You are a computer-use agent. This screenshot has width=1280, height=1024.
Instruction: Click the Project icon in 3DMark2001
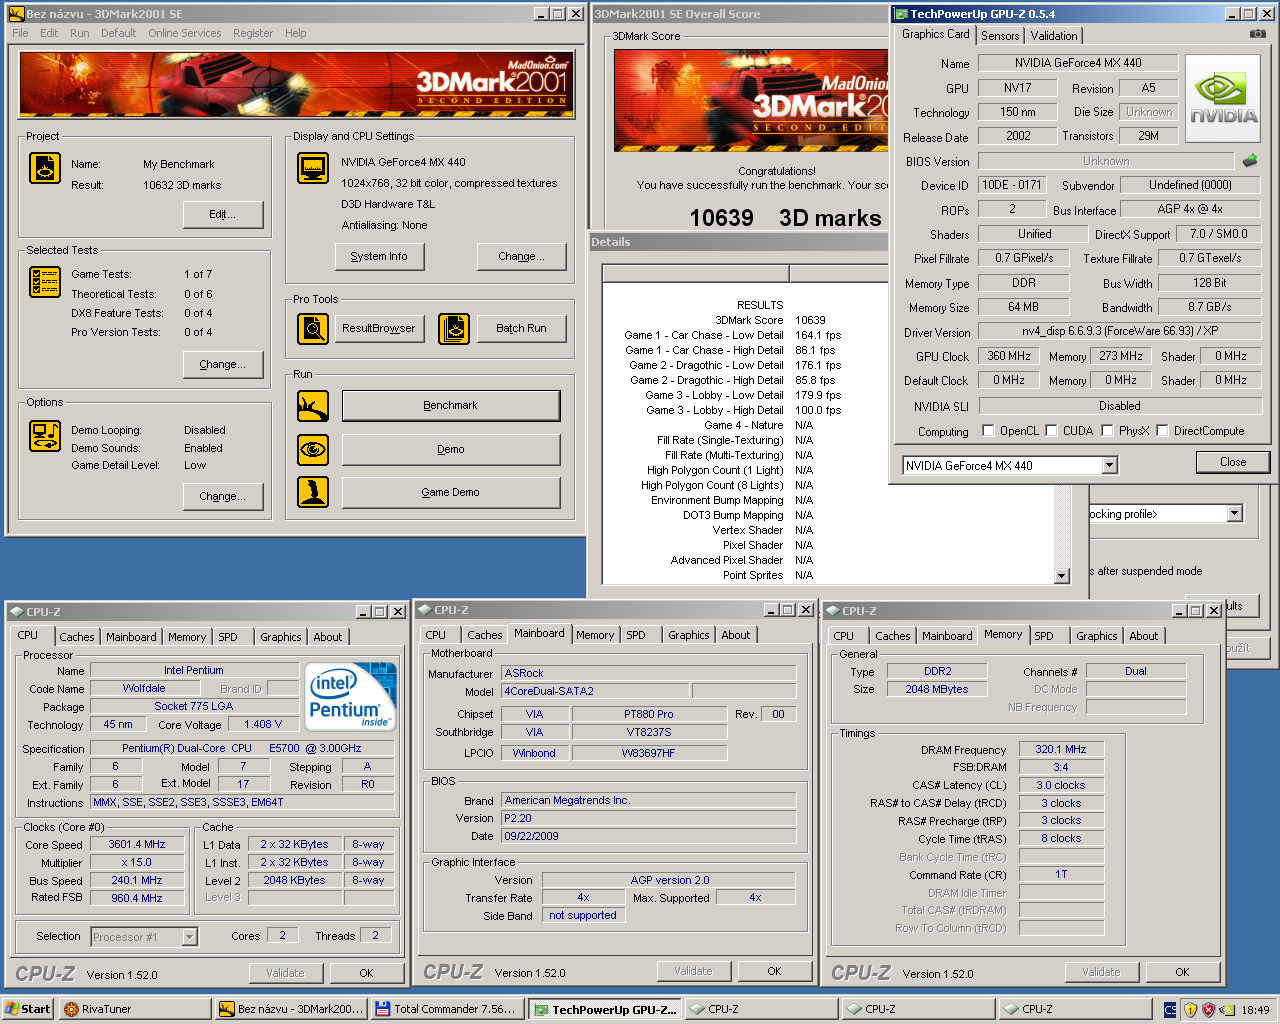tap(44, 168)
